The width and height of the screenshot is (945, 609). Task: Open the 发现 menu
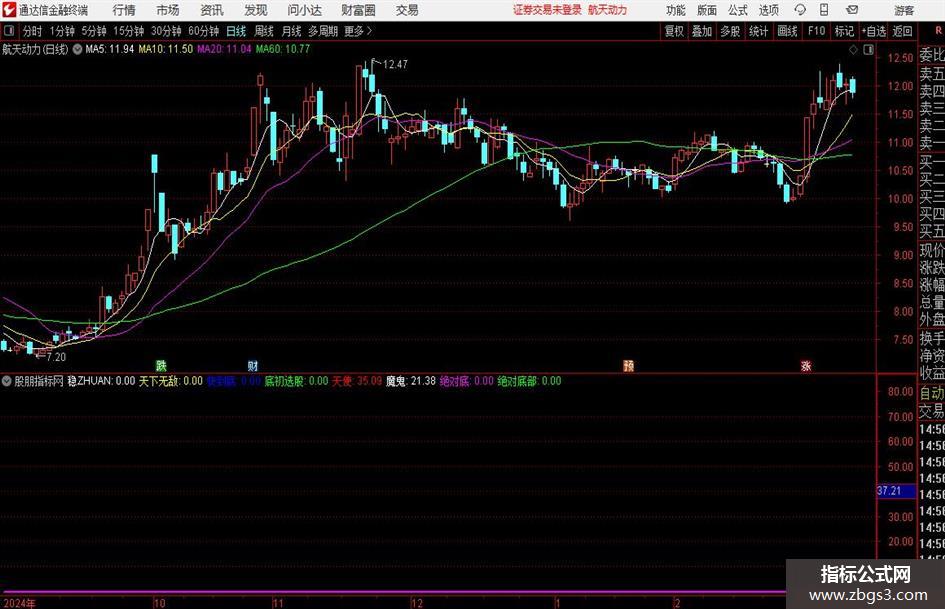(256, 10)
